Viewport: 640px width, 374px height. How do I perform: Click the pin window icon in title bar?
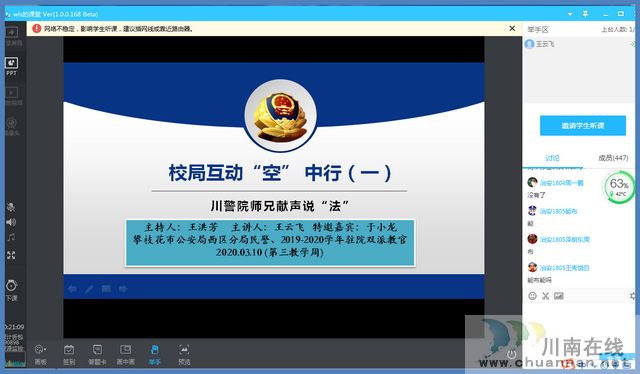(x=585, y=14)
